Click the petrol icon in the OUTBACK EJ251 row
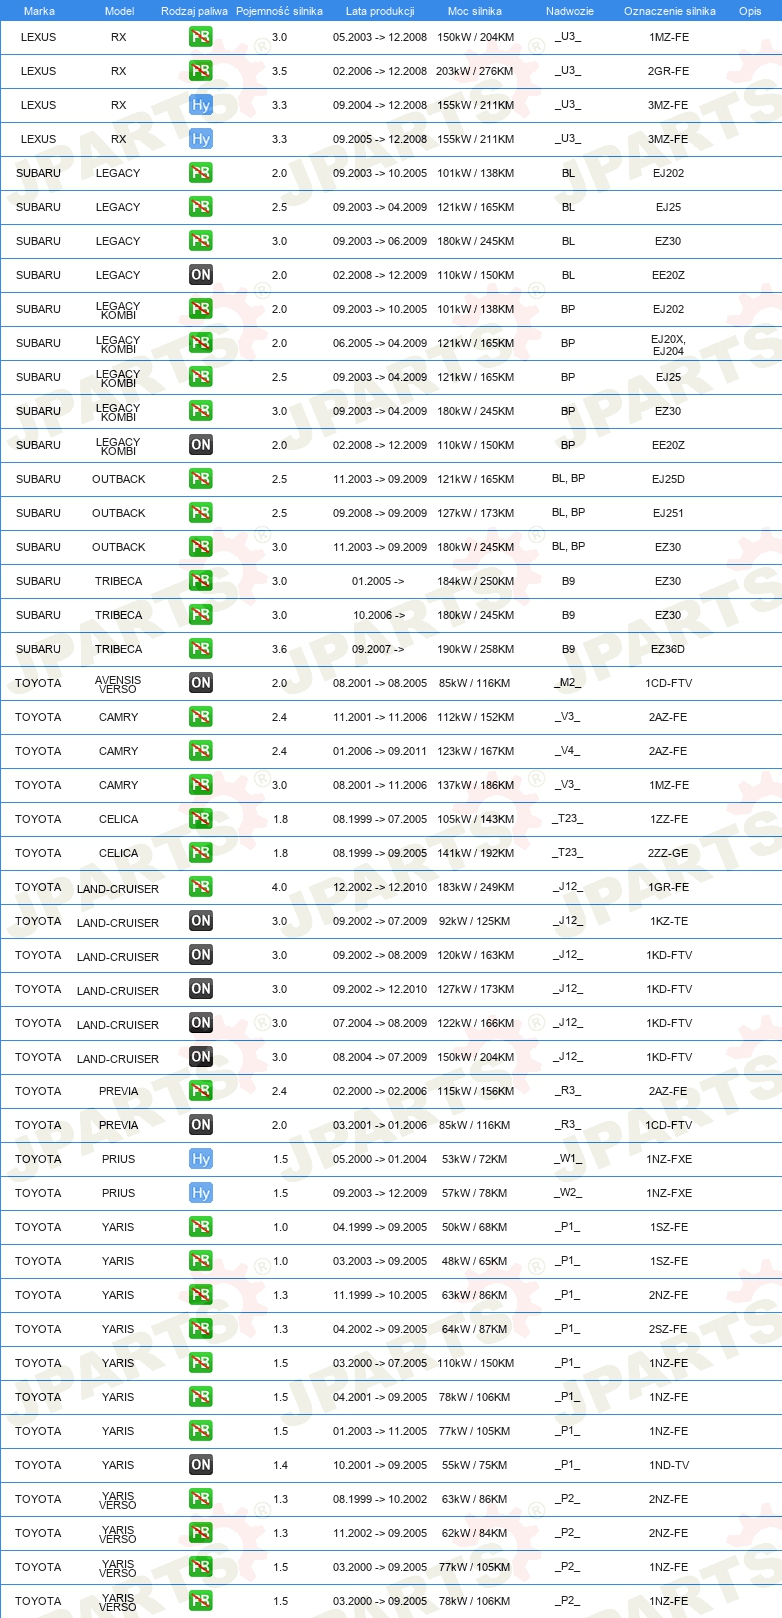Viewport: 782px width, 1618px height. pos(201,513)
